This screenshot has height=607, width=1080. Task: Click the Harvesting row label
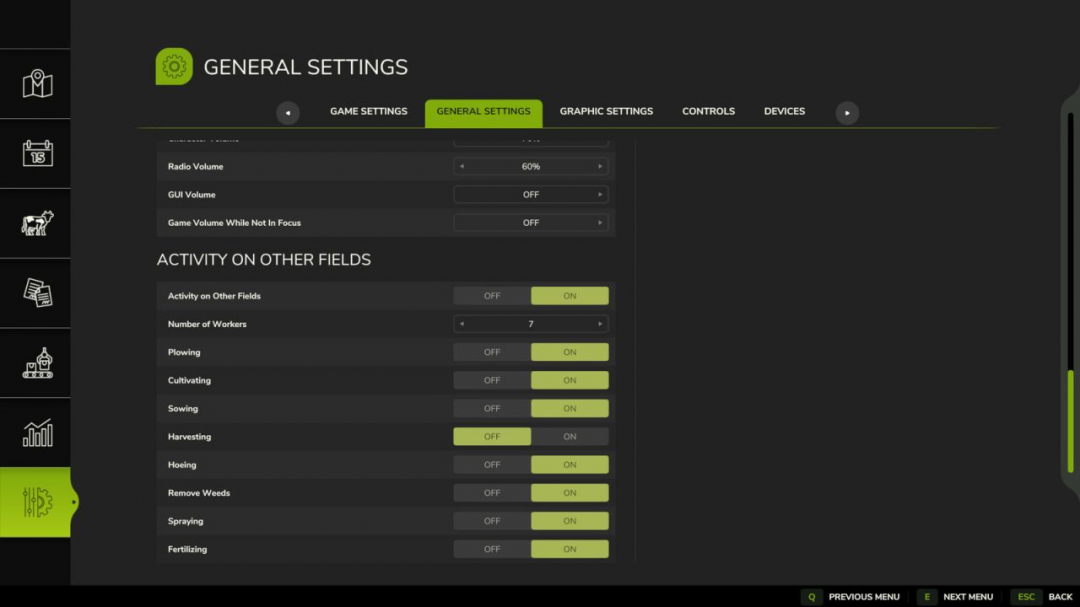pyautogui.click(x=189, y=437)
